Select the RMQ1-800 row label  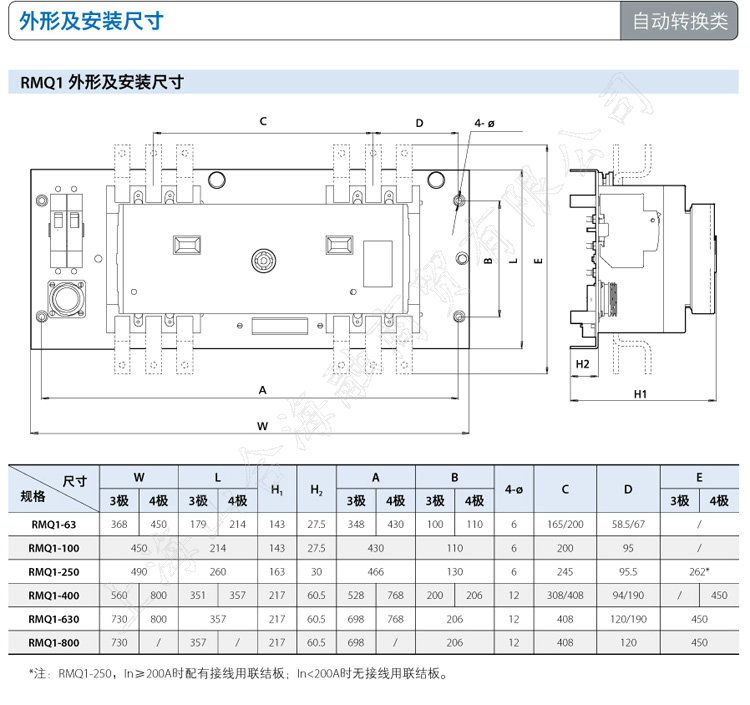pyautogui.click(x=53, y=643)
